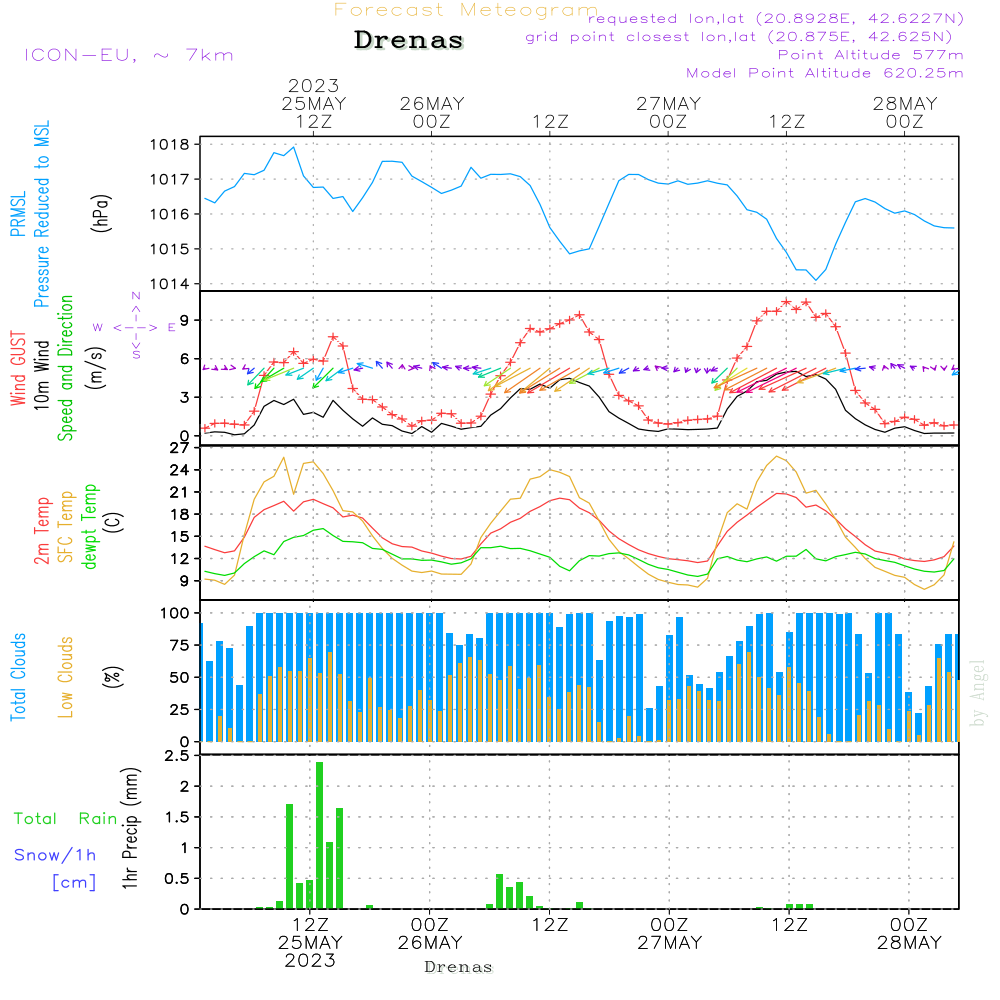Click the '2m Temp' legend label
Image resolution: width=1000 pixels, height=1000 pixels.
click(x=41, y=531)
